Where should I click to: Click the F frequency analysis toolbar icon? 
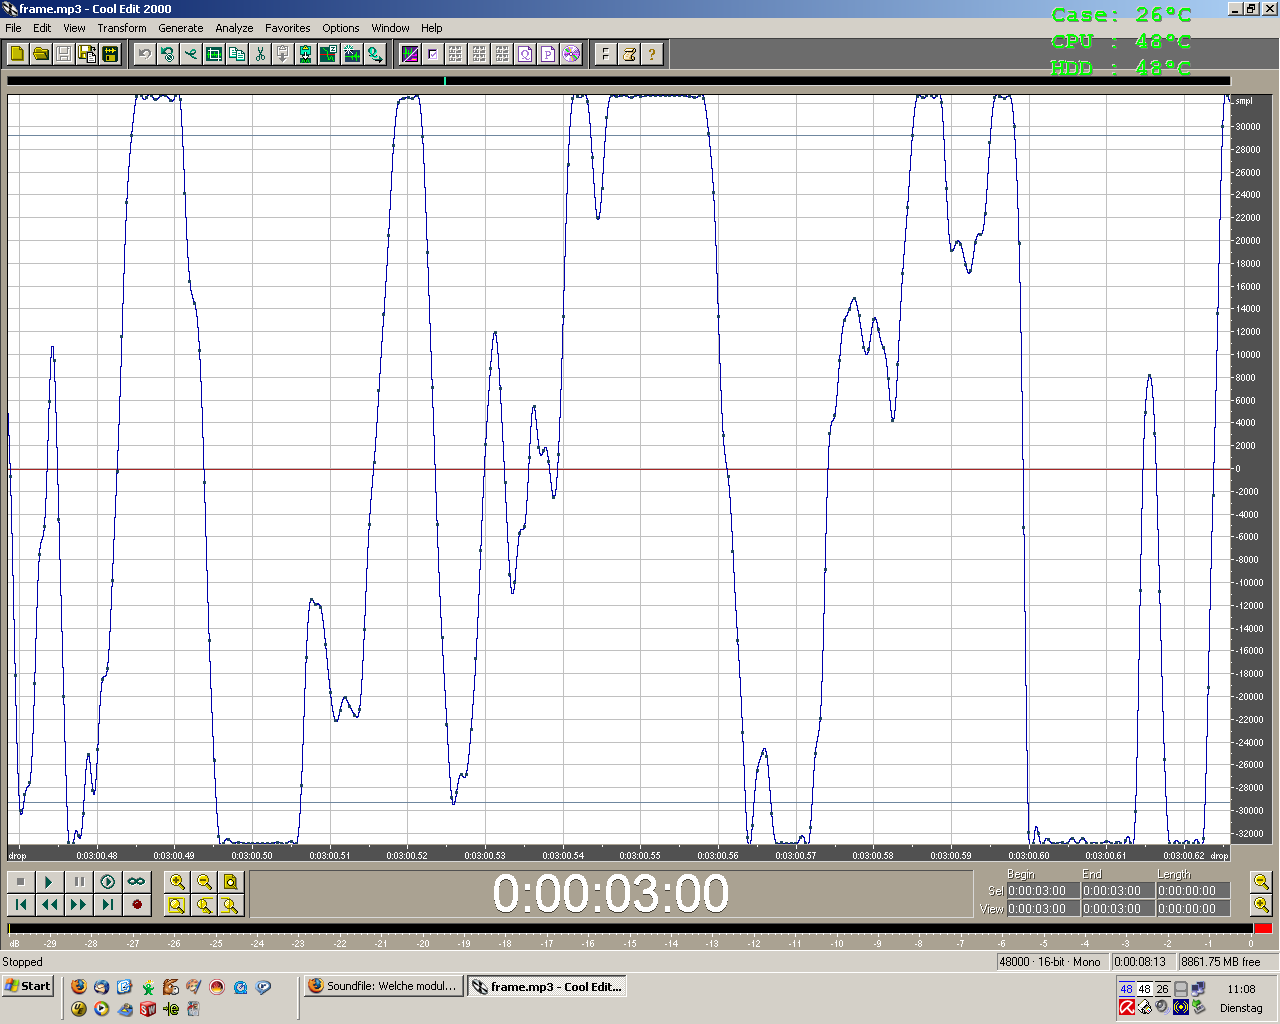606,54
